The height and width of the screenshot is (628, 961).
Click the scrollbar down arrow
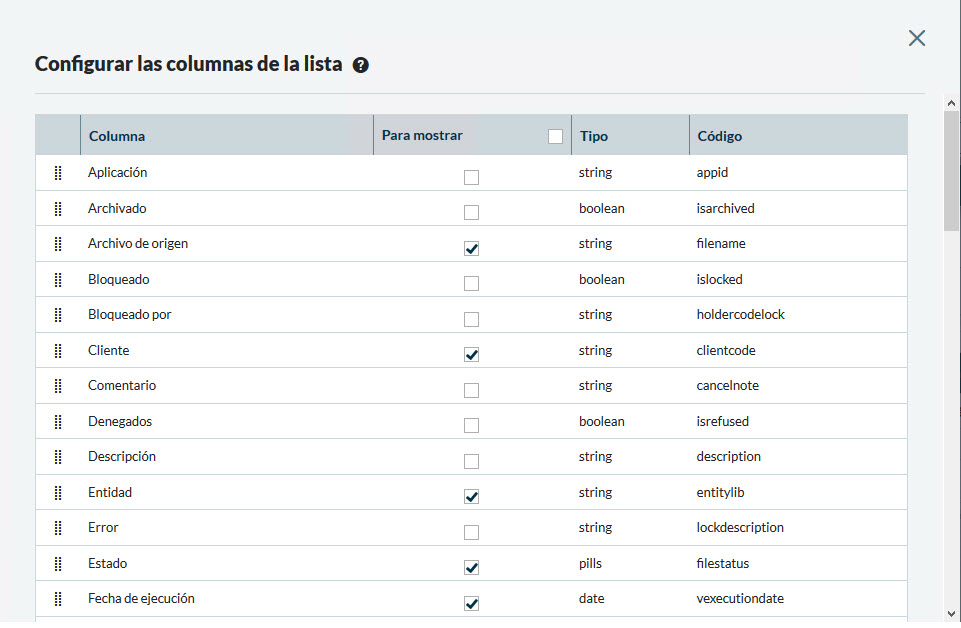951,613
